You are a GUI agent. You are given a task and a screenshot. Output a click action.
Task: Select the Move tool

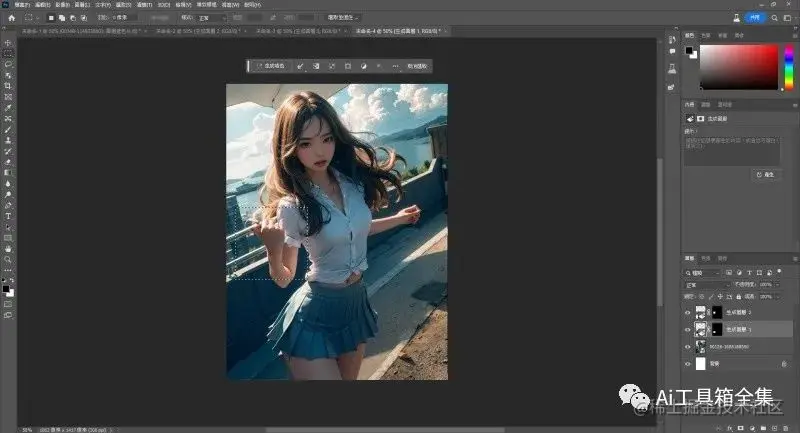8,43
